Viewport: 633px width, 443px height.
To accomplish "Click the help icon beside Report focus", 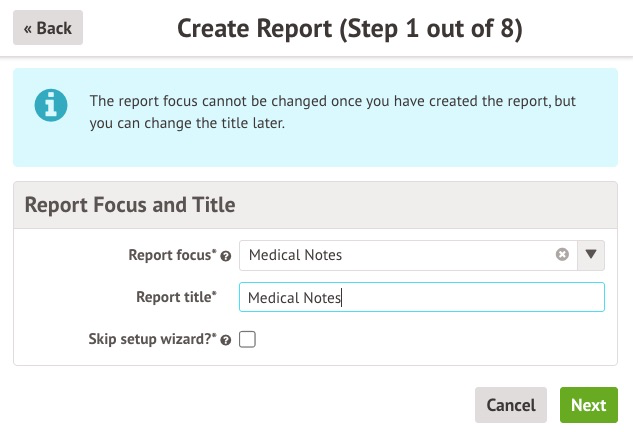I will [x=226, y=256].
